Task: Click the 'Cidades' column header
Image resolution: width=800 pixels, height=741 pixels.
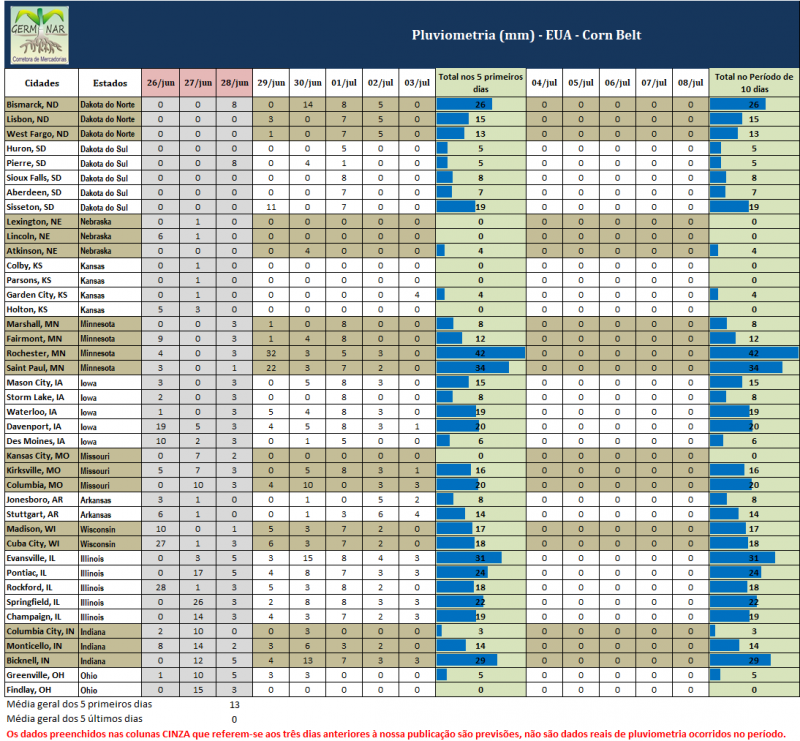Action: (x=41, y=83)
